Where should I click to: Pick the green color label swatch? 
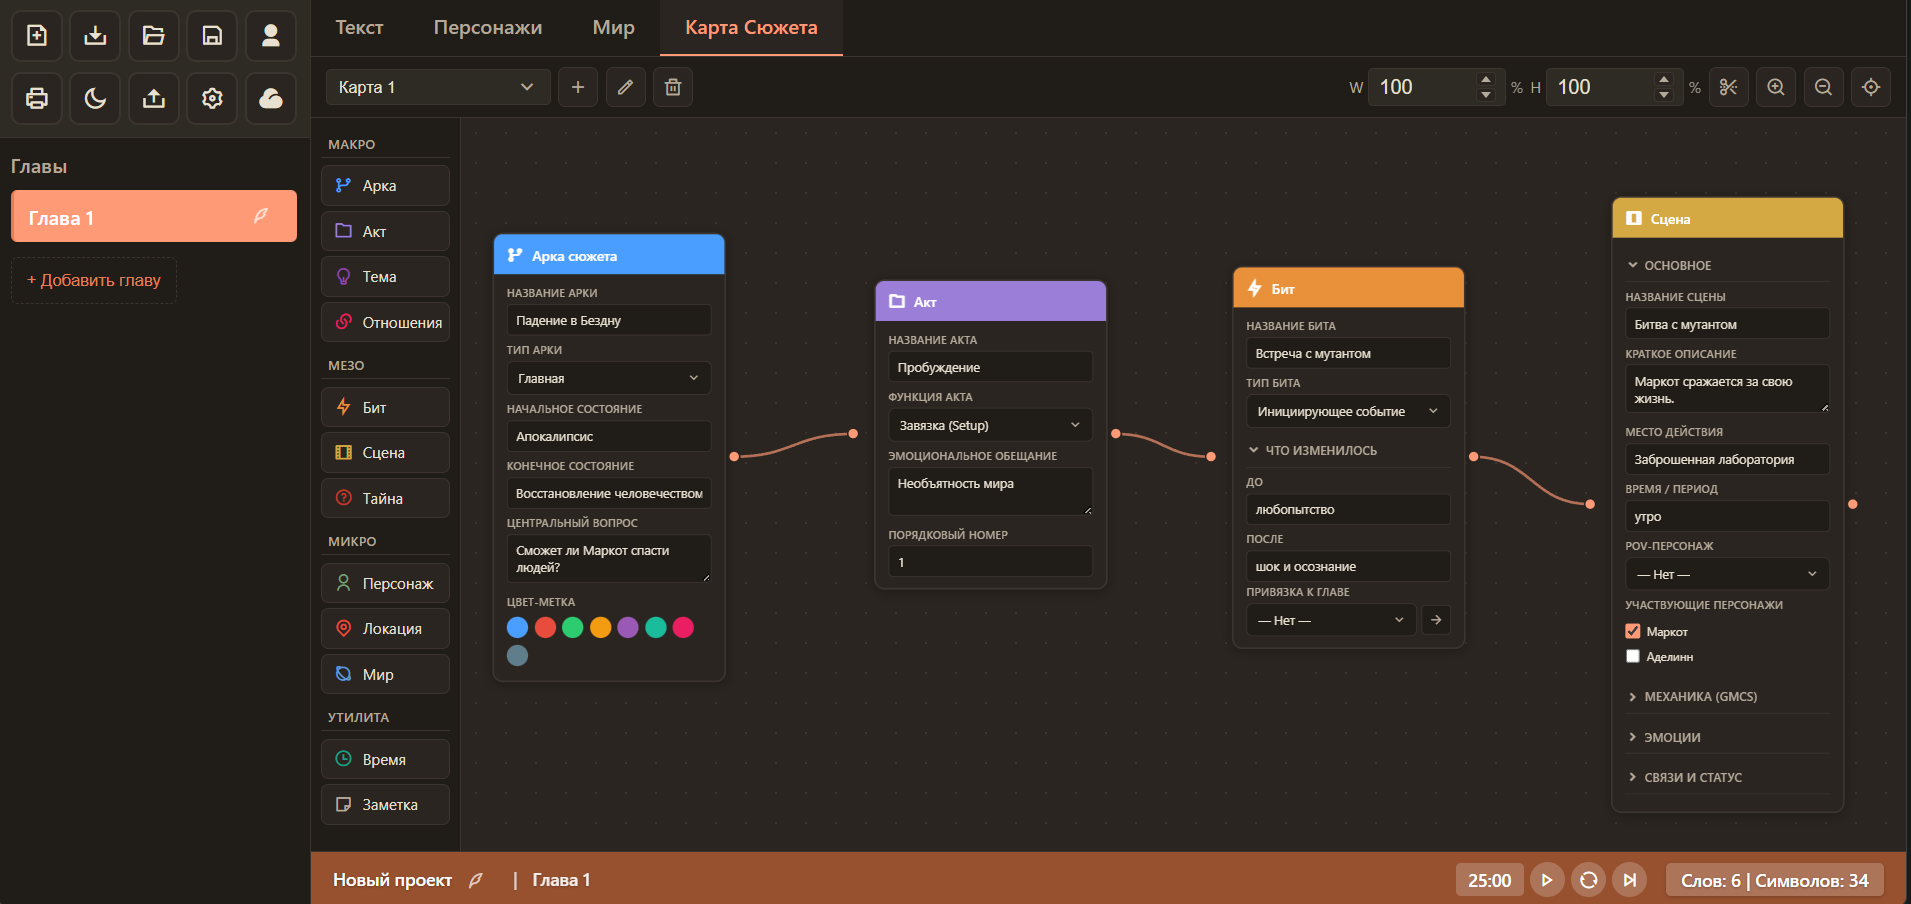coord(572,627)
